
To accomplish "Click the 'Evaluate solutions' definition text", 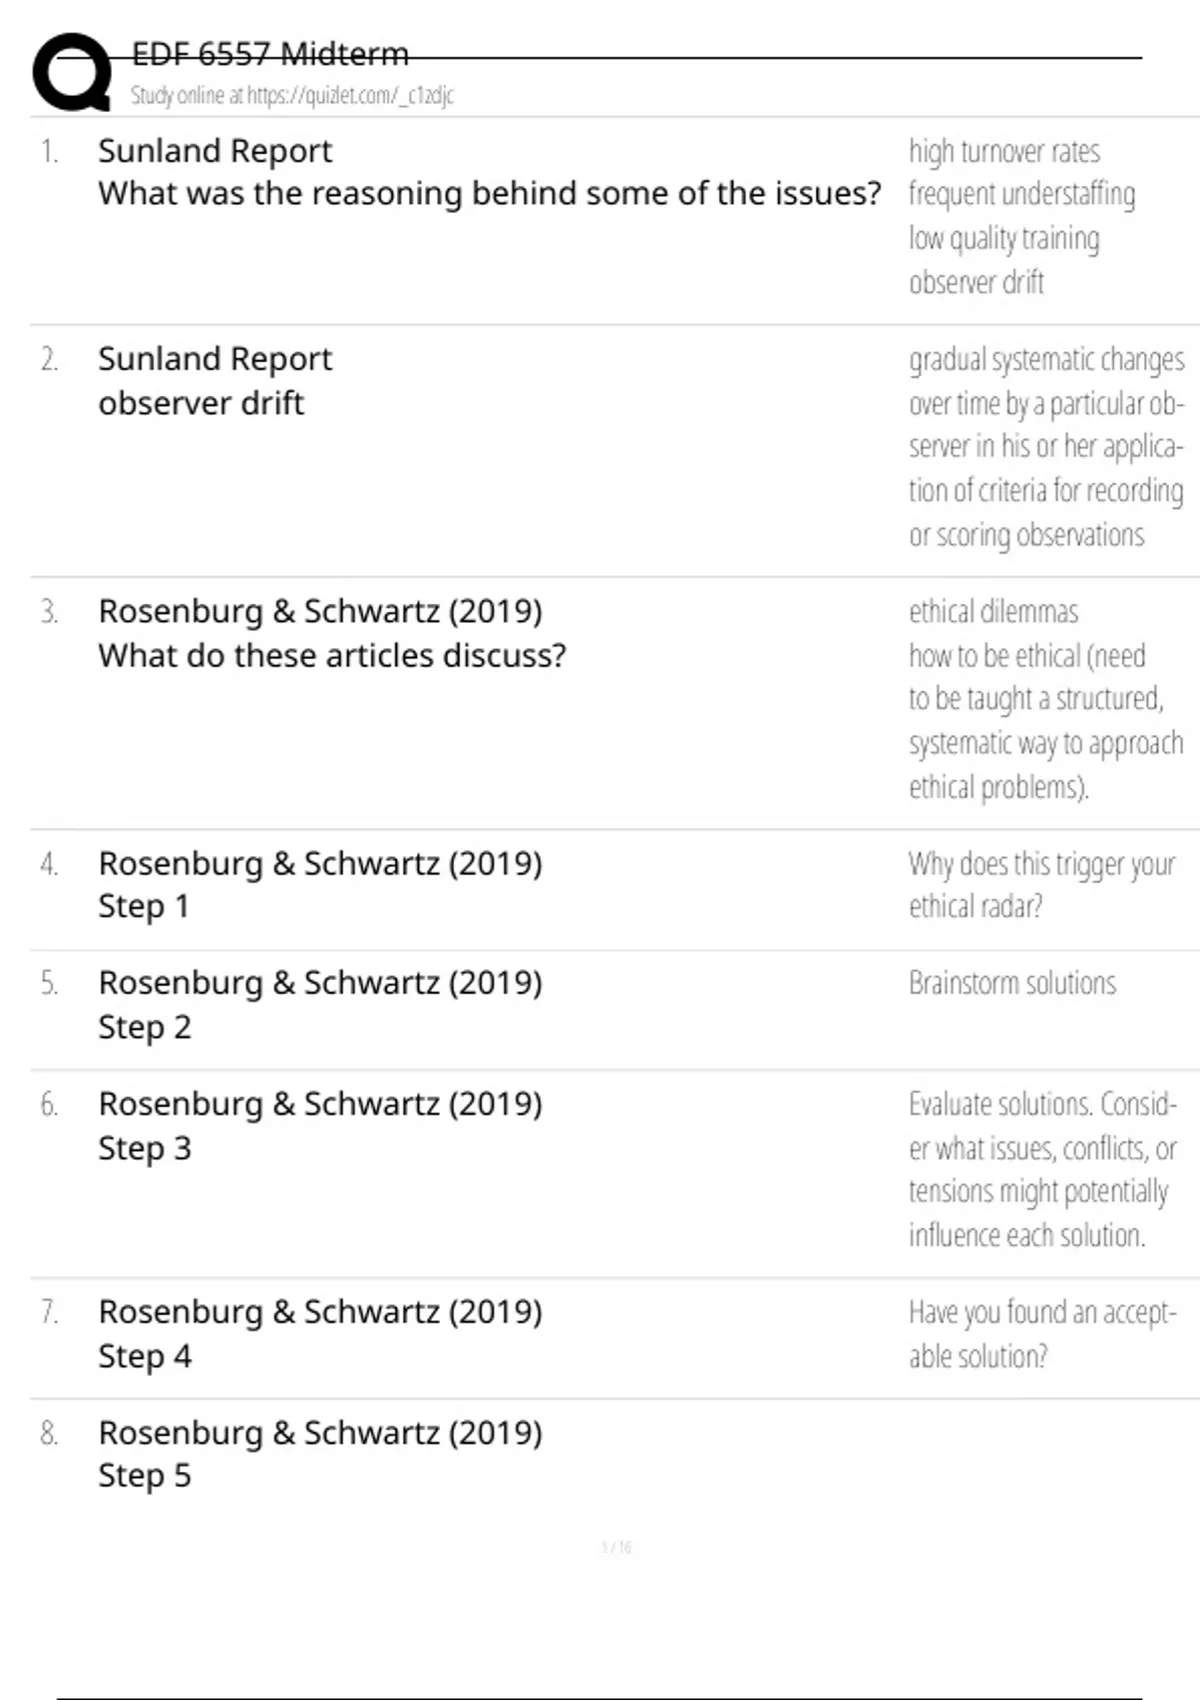I will [x=1042, y=1169].
